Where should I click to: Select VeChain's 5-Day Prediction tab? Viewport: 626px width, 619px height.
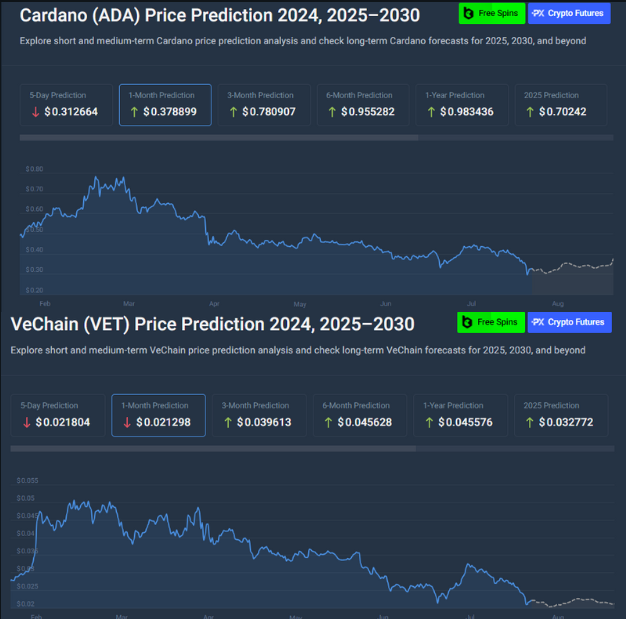pyautogui.click(x=59, y=415)
